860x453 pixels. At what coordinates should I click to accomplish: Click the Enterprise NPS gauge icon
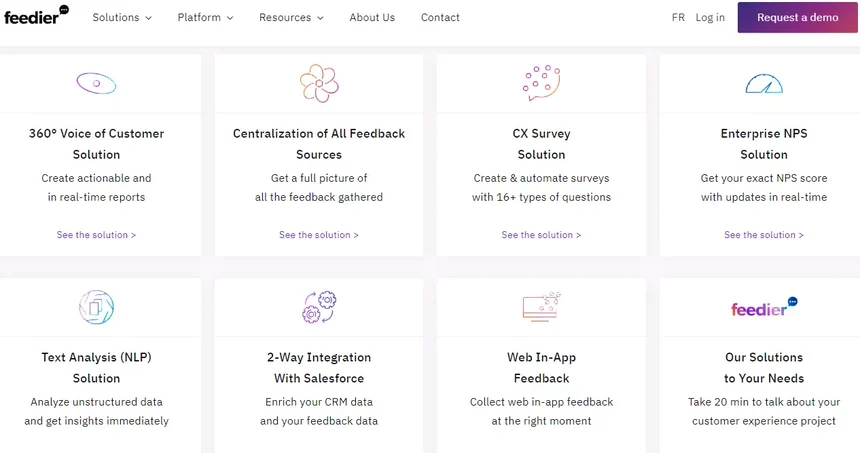pos(764,84)
